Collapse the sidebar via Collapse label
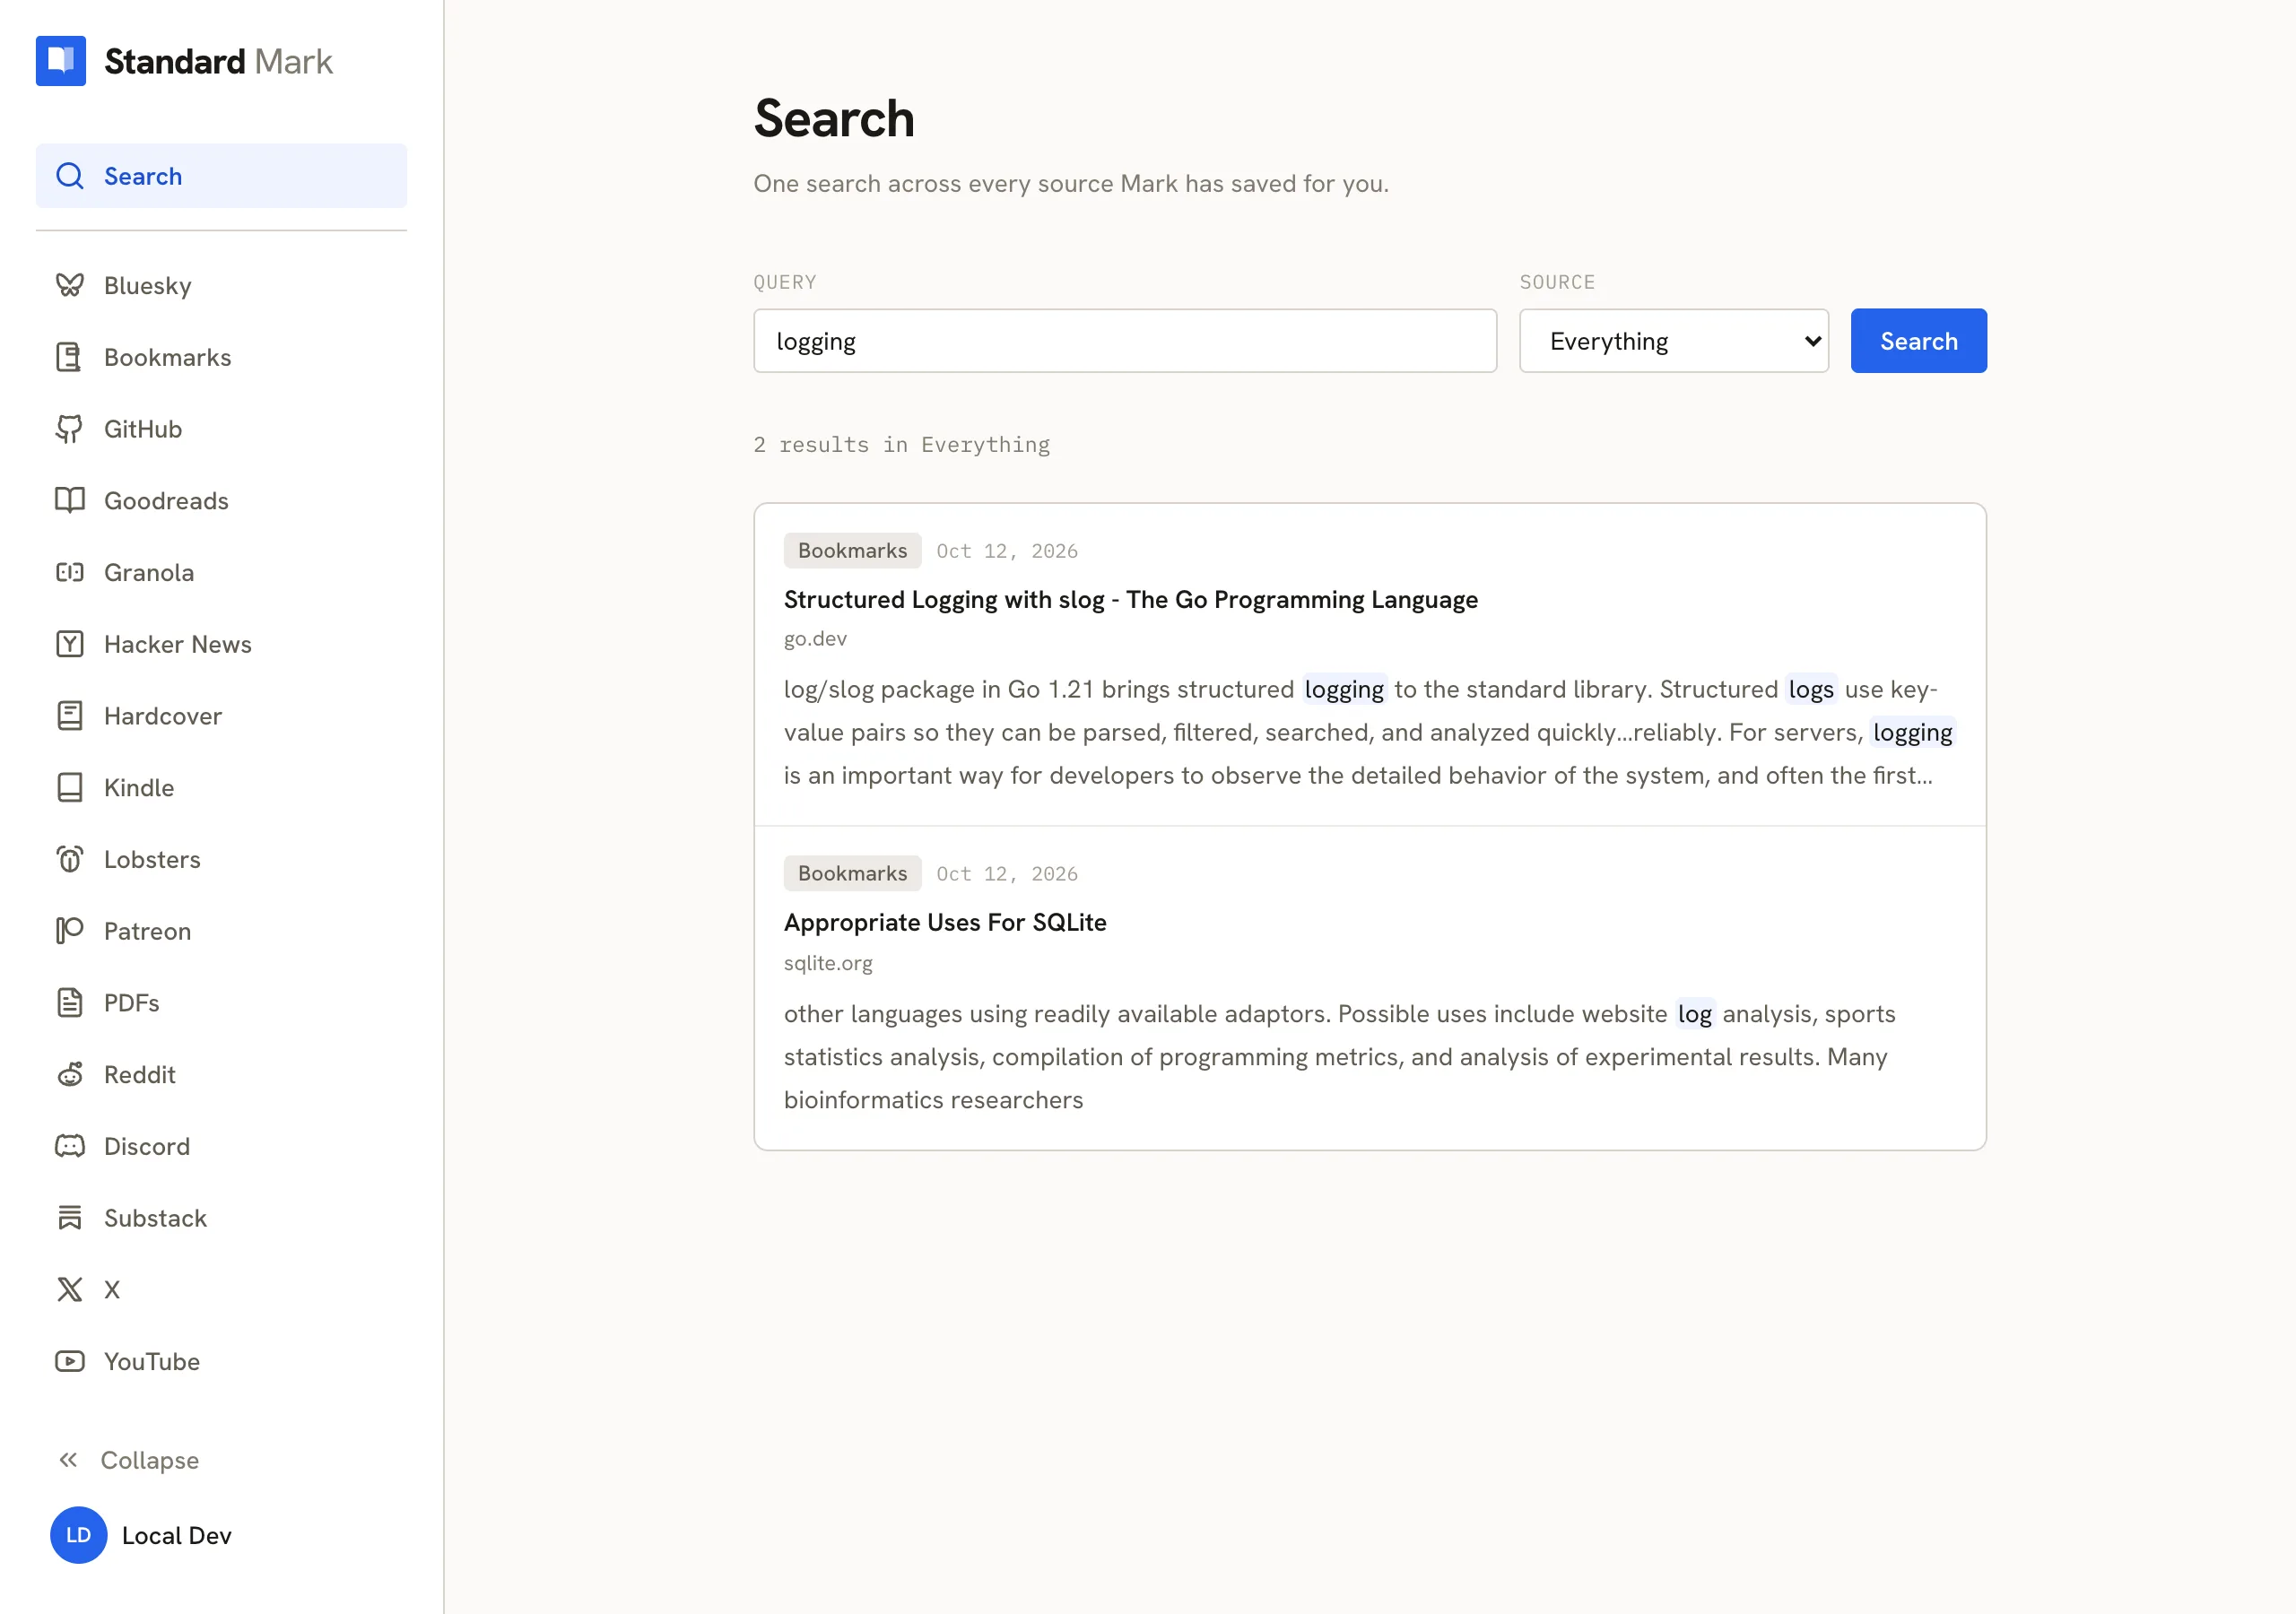The width and height of the screenshot is (2296, 1614). point(150,1460)
